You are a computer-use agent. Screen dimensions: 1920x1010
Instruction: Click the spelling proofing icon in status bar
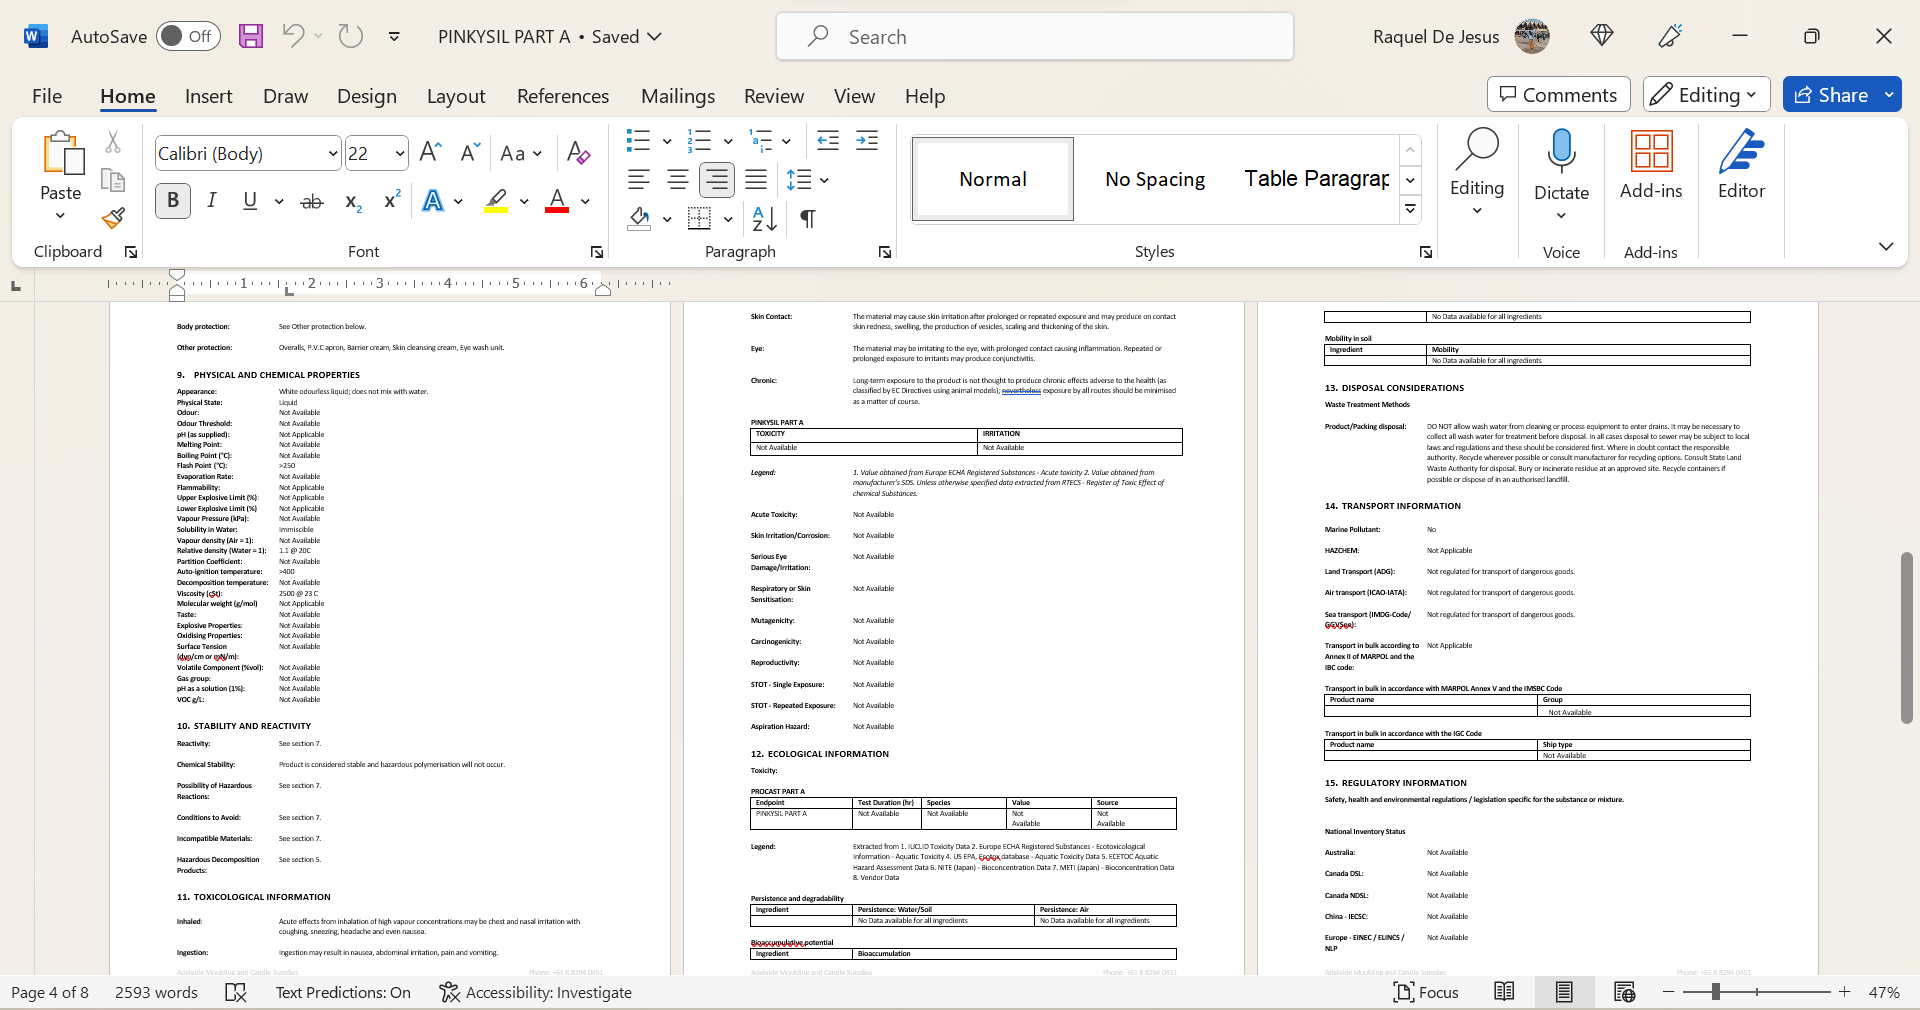click(236, 992)
